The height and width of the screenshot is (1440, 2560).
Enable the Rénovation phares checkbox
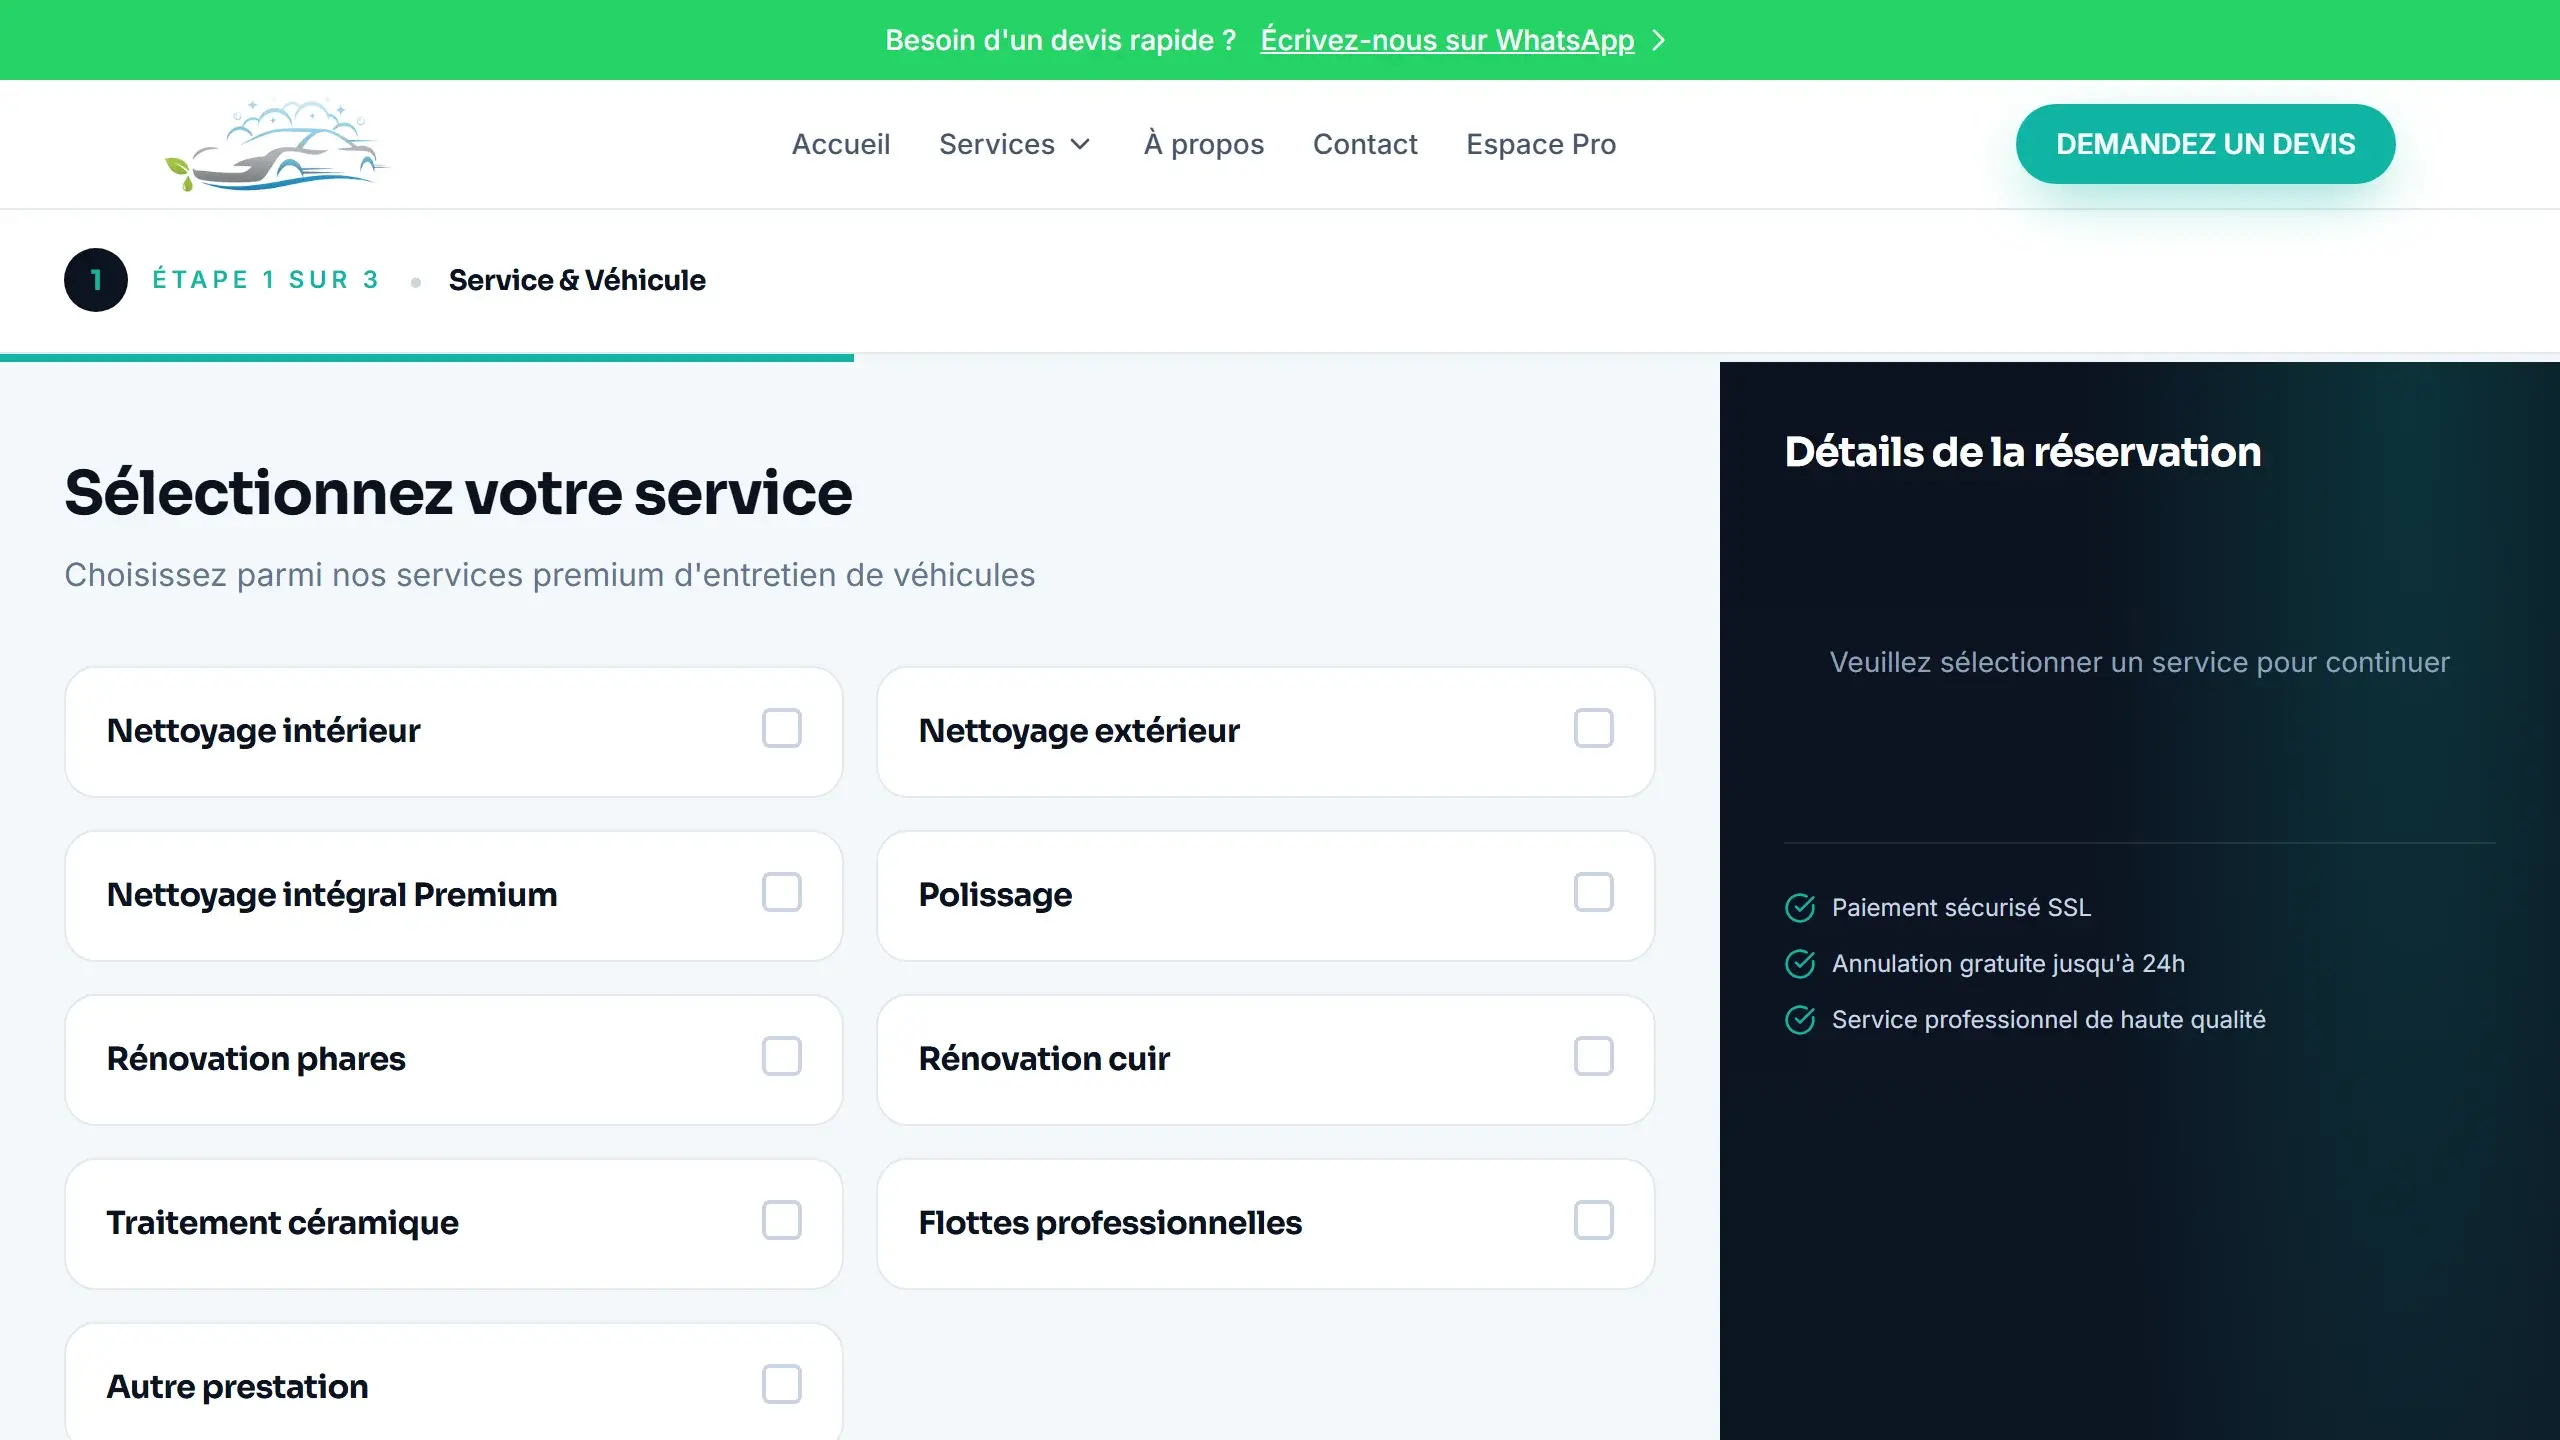tap(782, 1056)
